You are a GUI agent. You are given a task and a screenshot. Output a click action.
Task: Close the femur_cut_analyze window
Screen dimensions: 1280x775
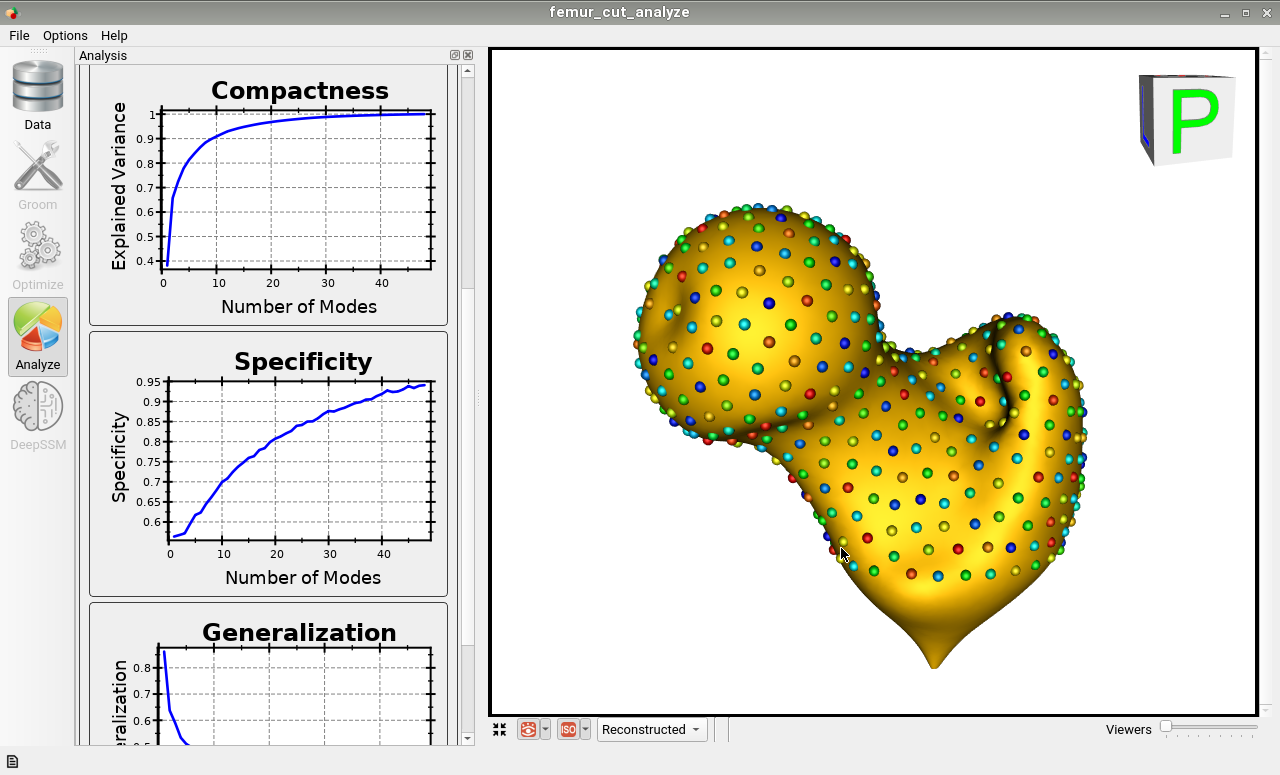[x=1266, y=13]
